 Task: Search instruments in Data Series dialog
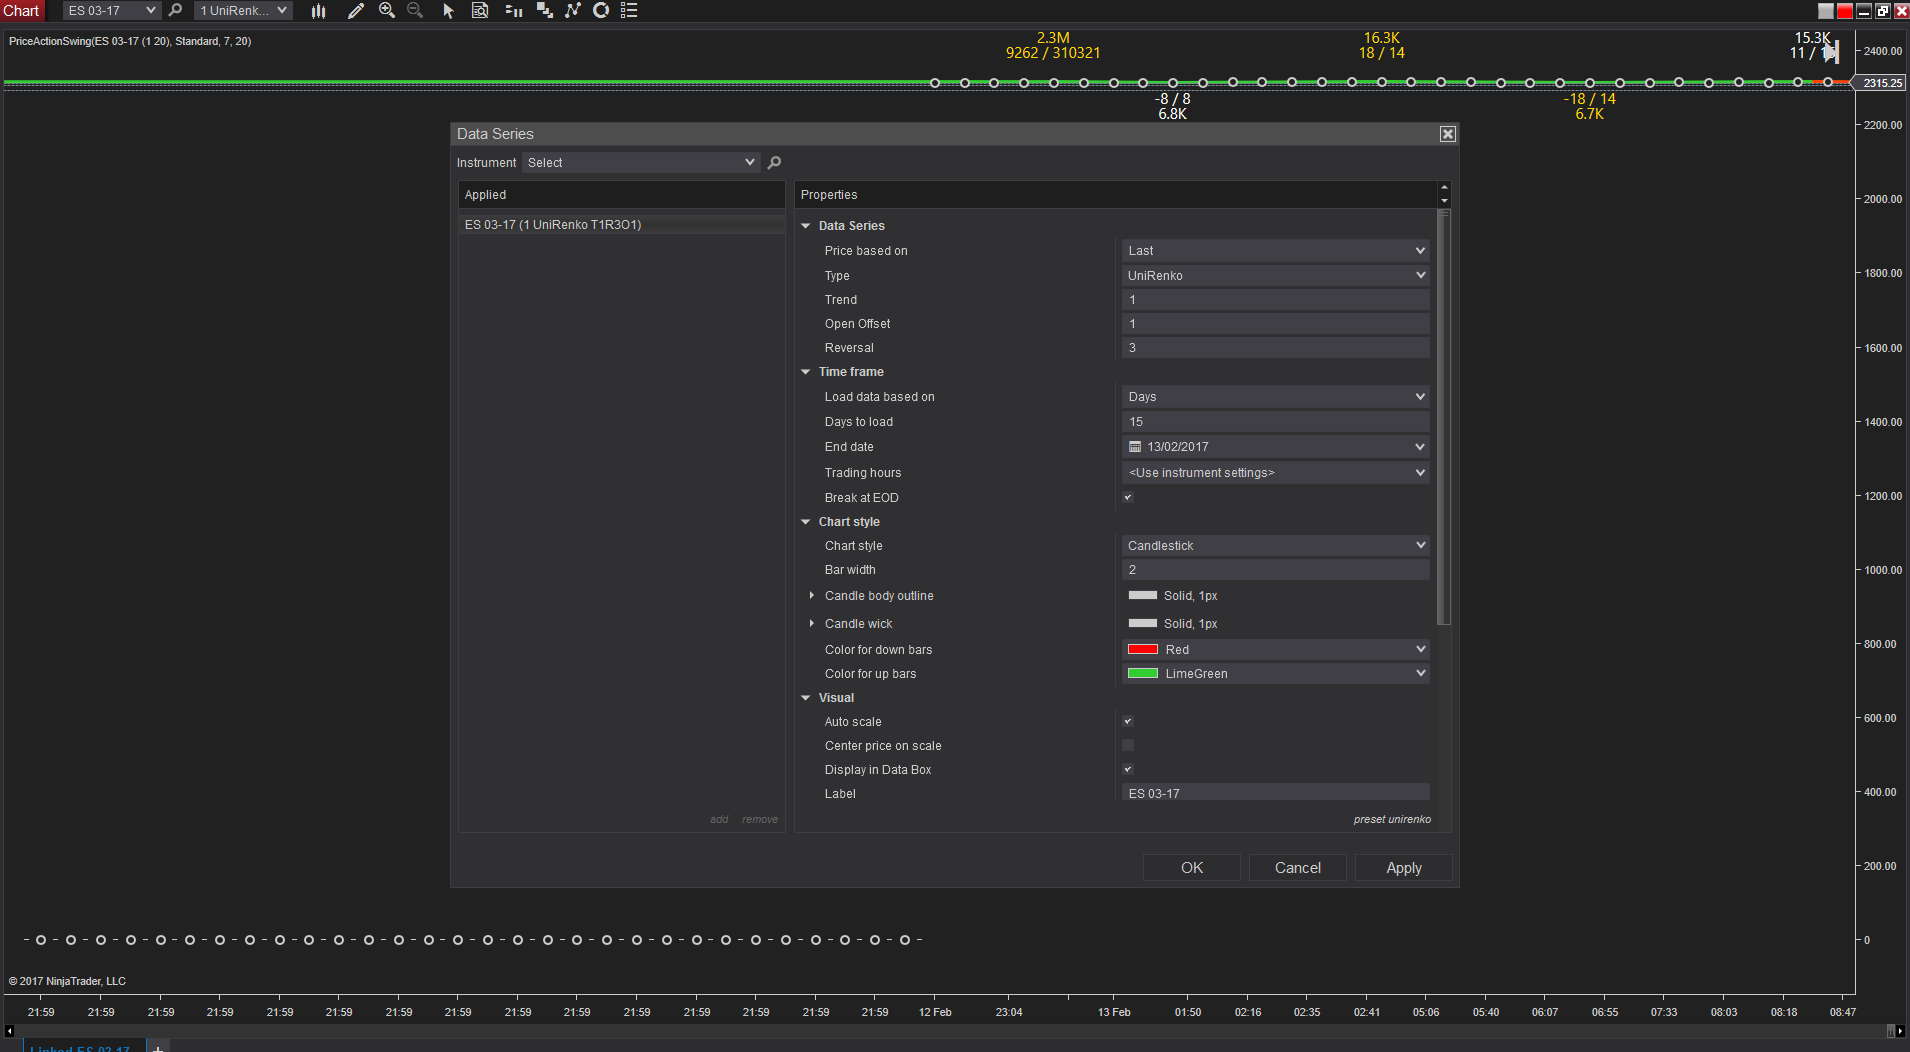pyautogui.click(x=774, y=162)
